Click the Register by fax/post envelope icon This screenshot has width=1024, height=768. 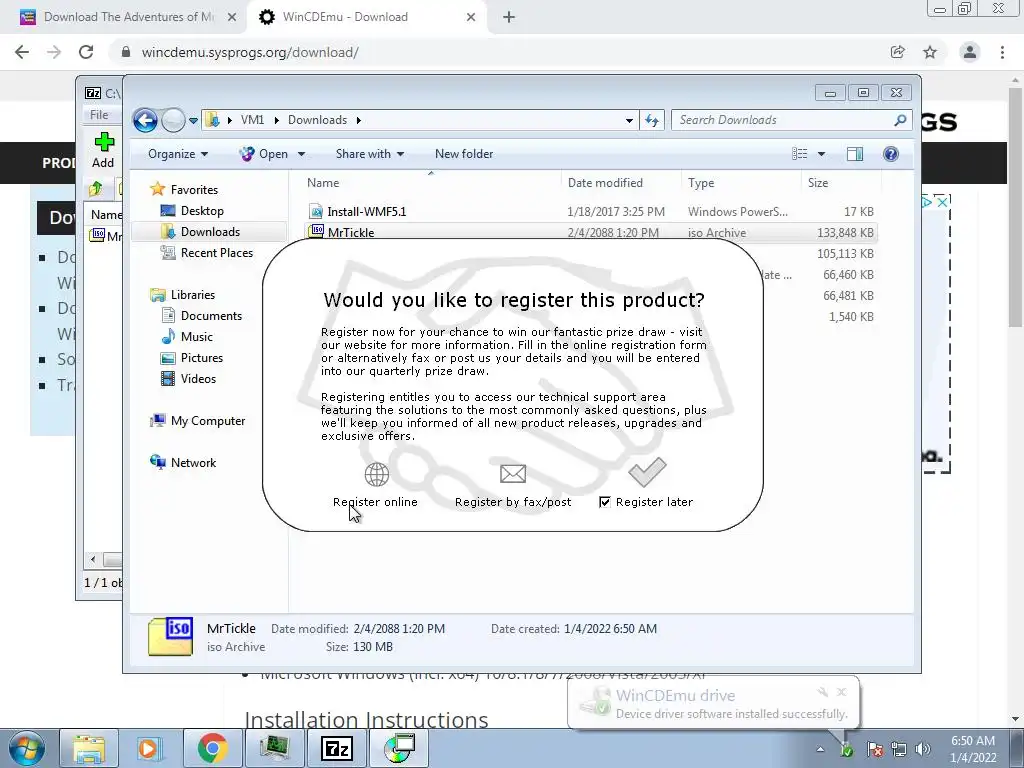513,473
